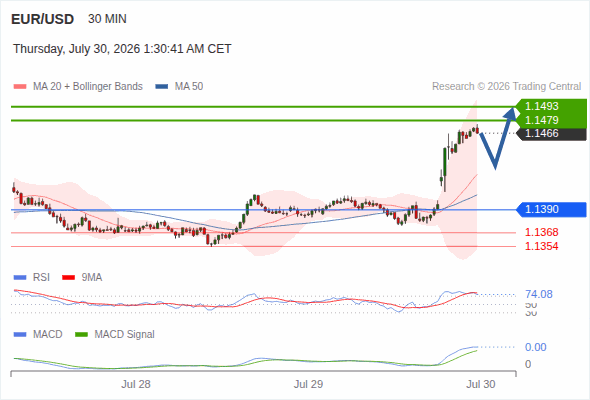
Task: Click the RSI legend label
Action: click(41, 278)
